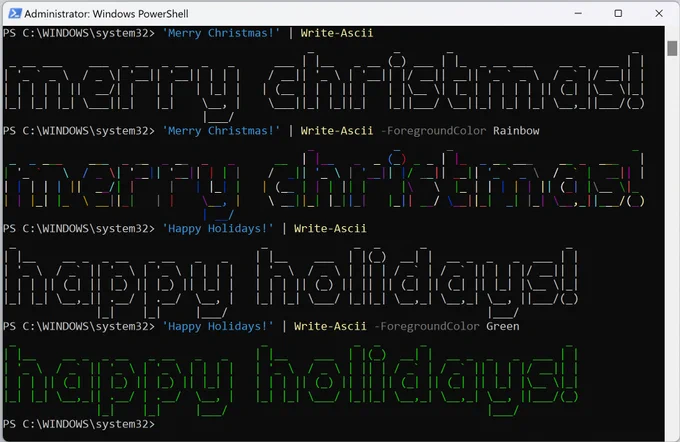This screenshot has height=442, width=680.
Task: Click 'Write-Ascii' in the first command
Action: tap(337, 33)
